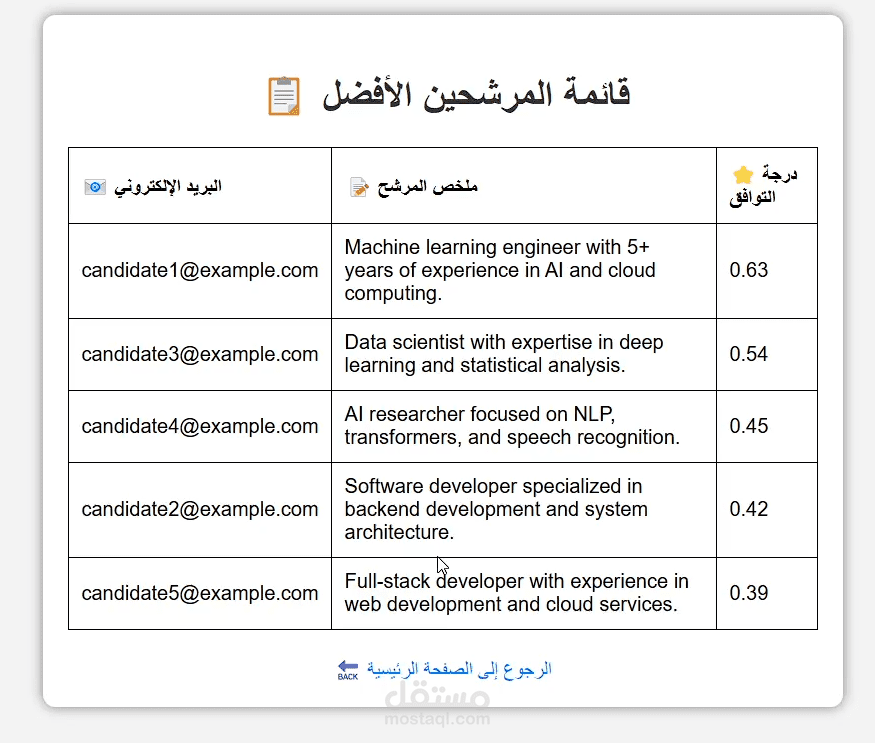Image resolution: width=875 pixels, height=743 pixels.
Task: Click the Software developer summary text
Action: coord(496,509)
